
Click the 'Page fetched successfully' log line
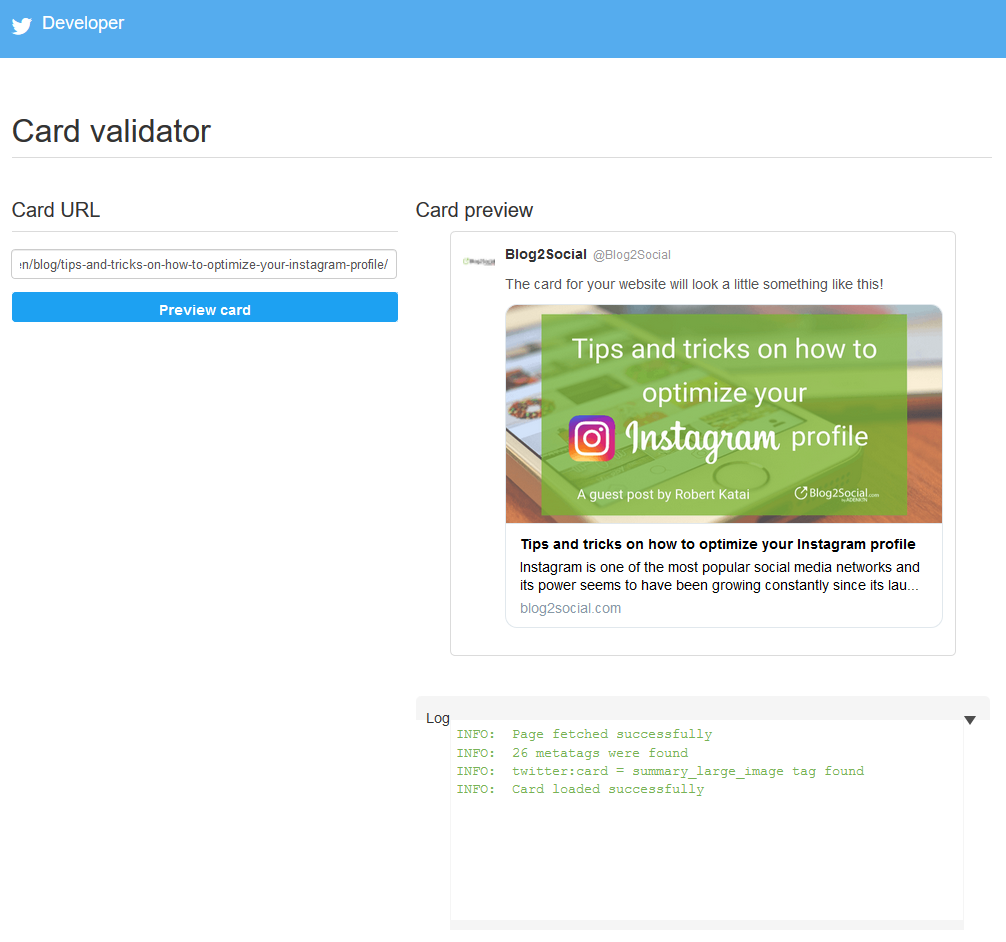click(x=584, y=734)
